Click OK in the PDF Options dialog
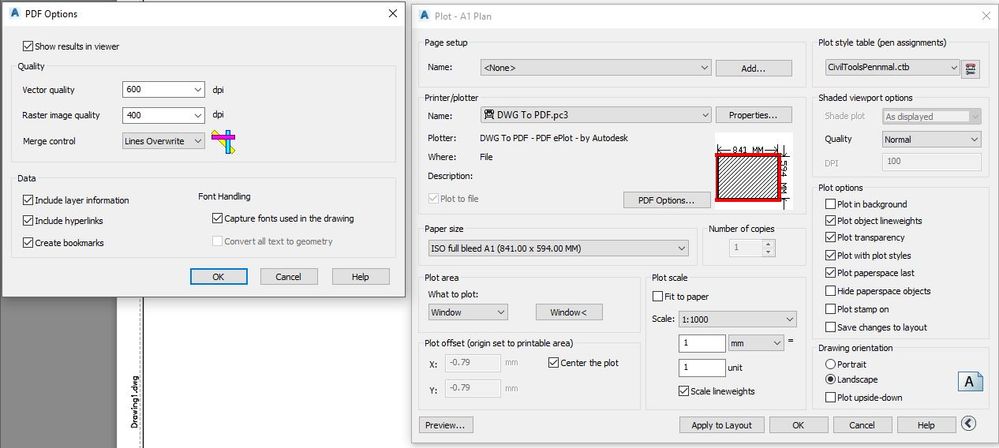The image size is (999, 448). (219, 277)
